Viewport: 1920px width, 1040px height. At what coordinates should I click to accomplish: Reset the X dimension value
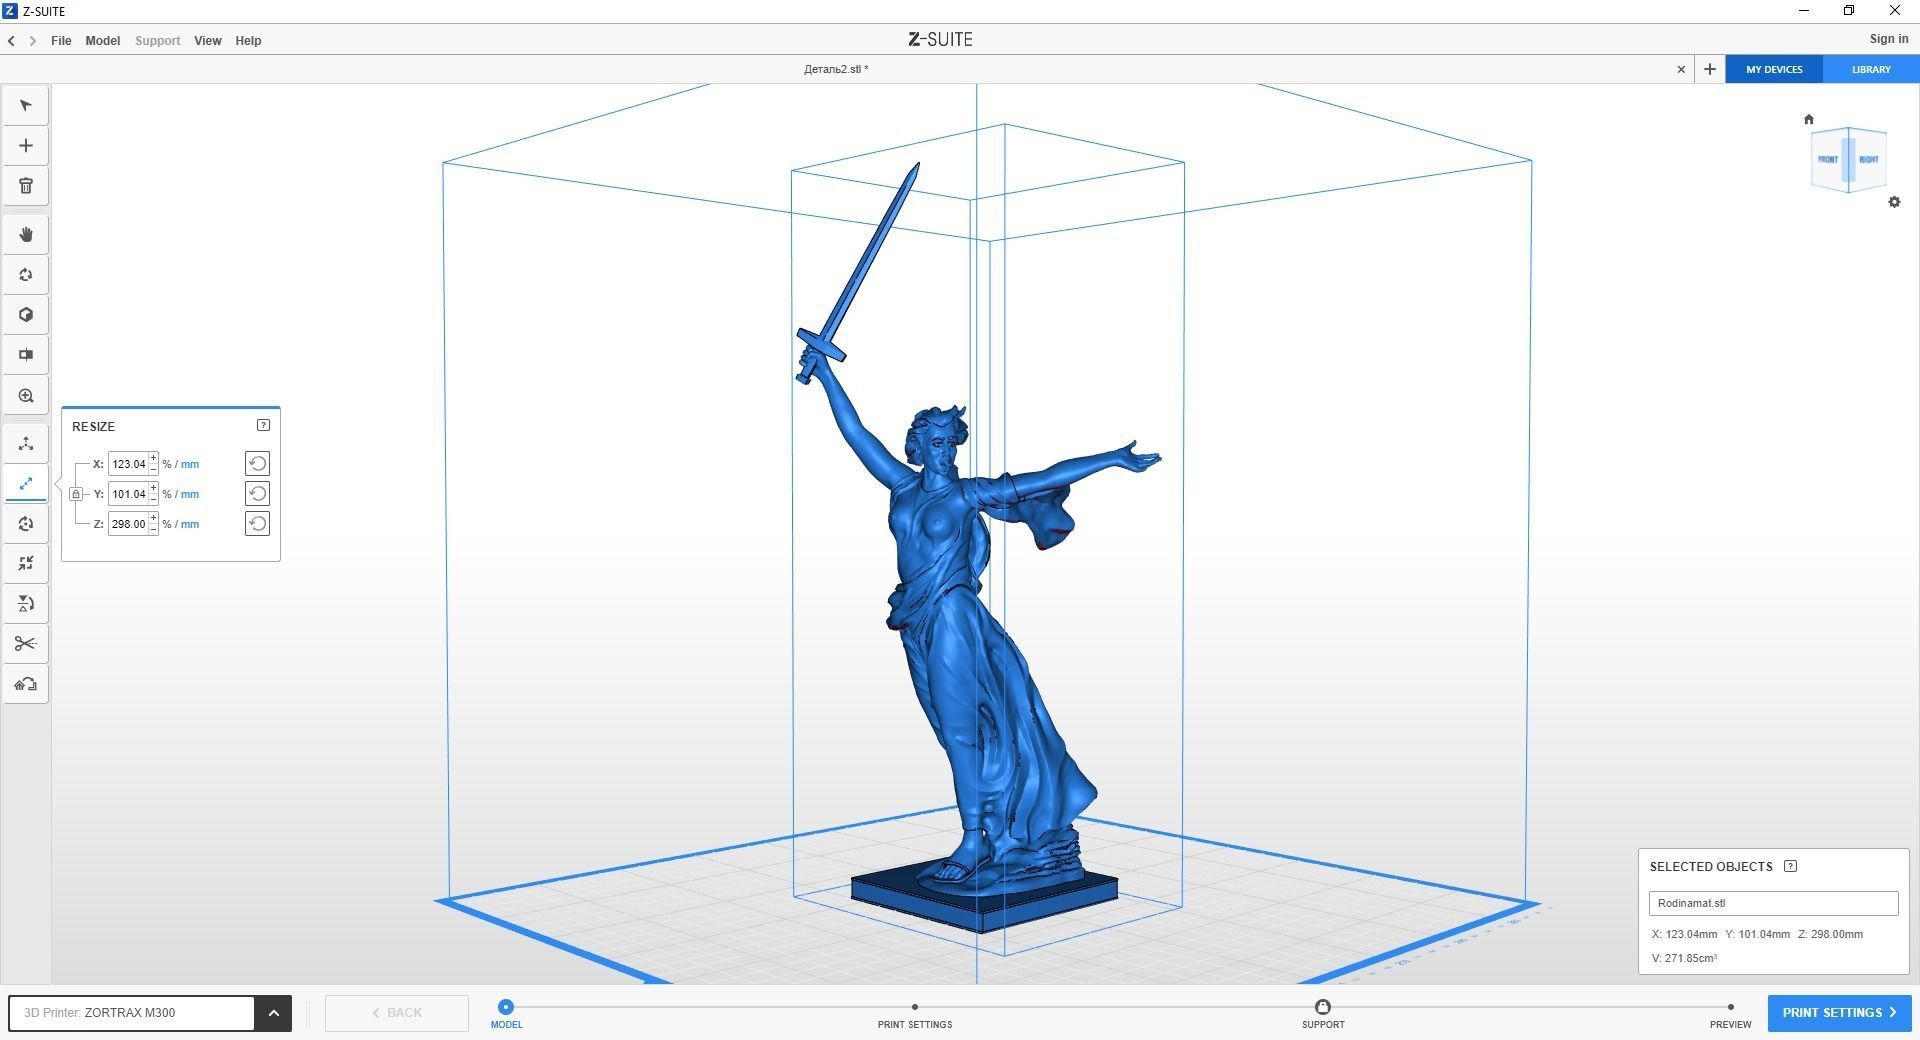pyautogui.click(x=257, y=464)
